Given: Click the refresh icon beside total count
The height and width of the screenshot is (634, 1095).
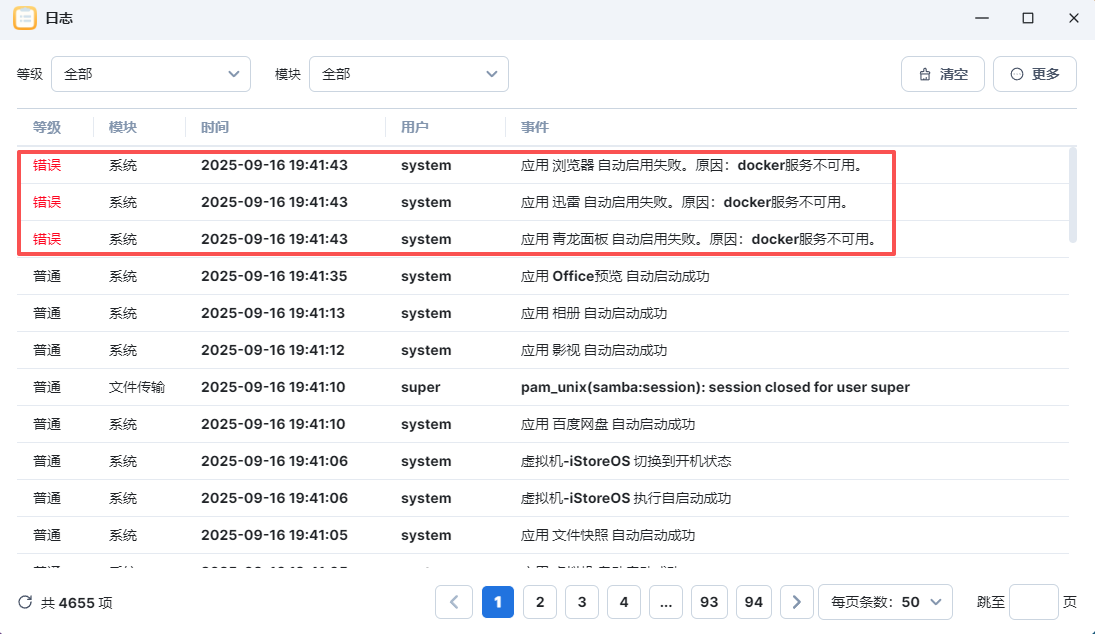Looking at the screenshot, I should [x=25, y=602].
